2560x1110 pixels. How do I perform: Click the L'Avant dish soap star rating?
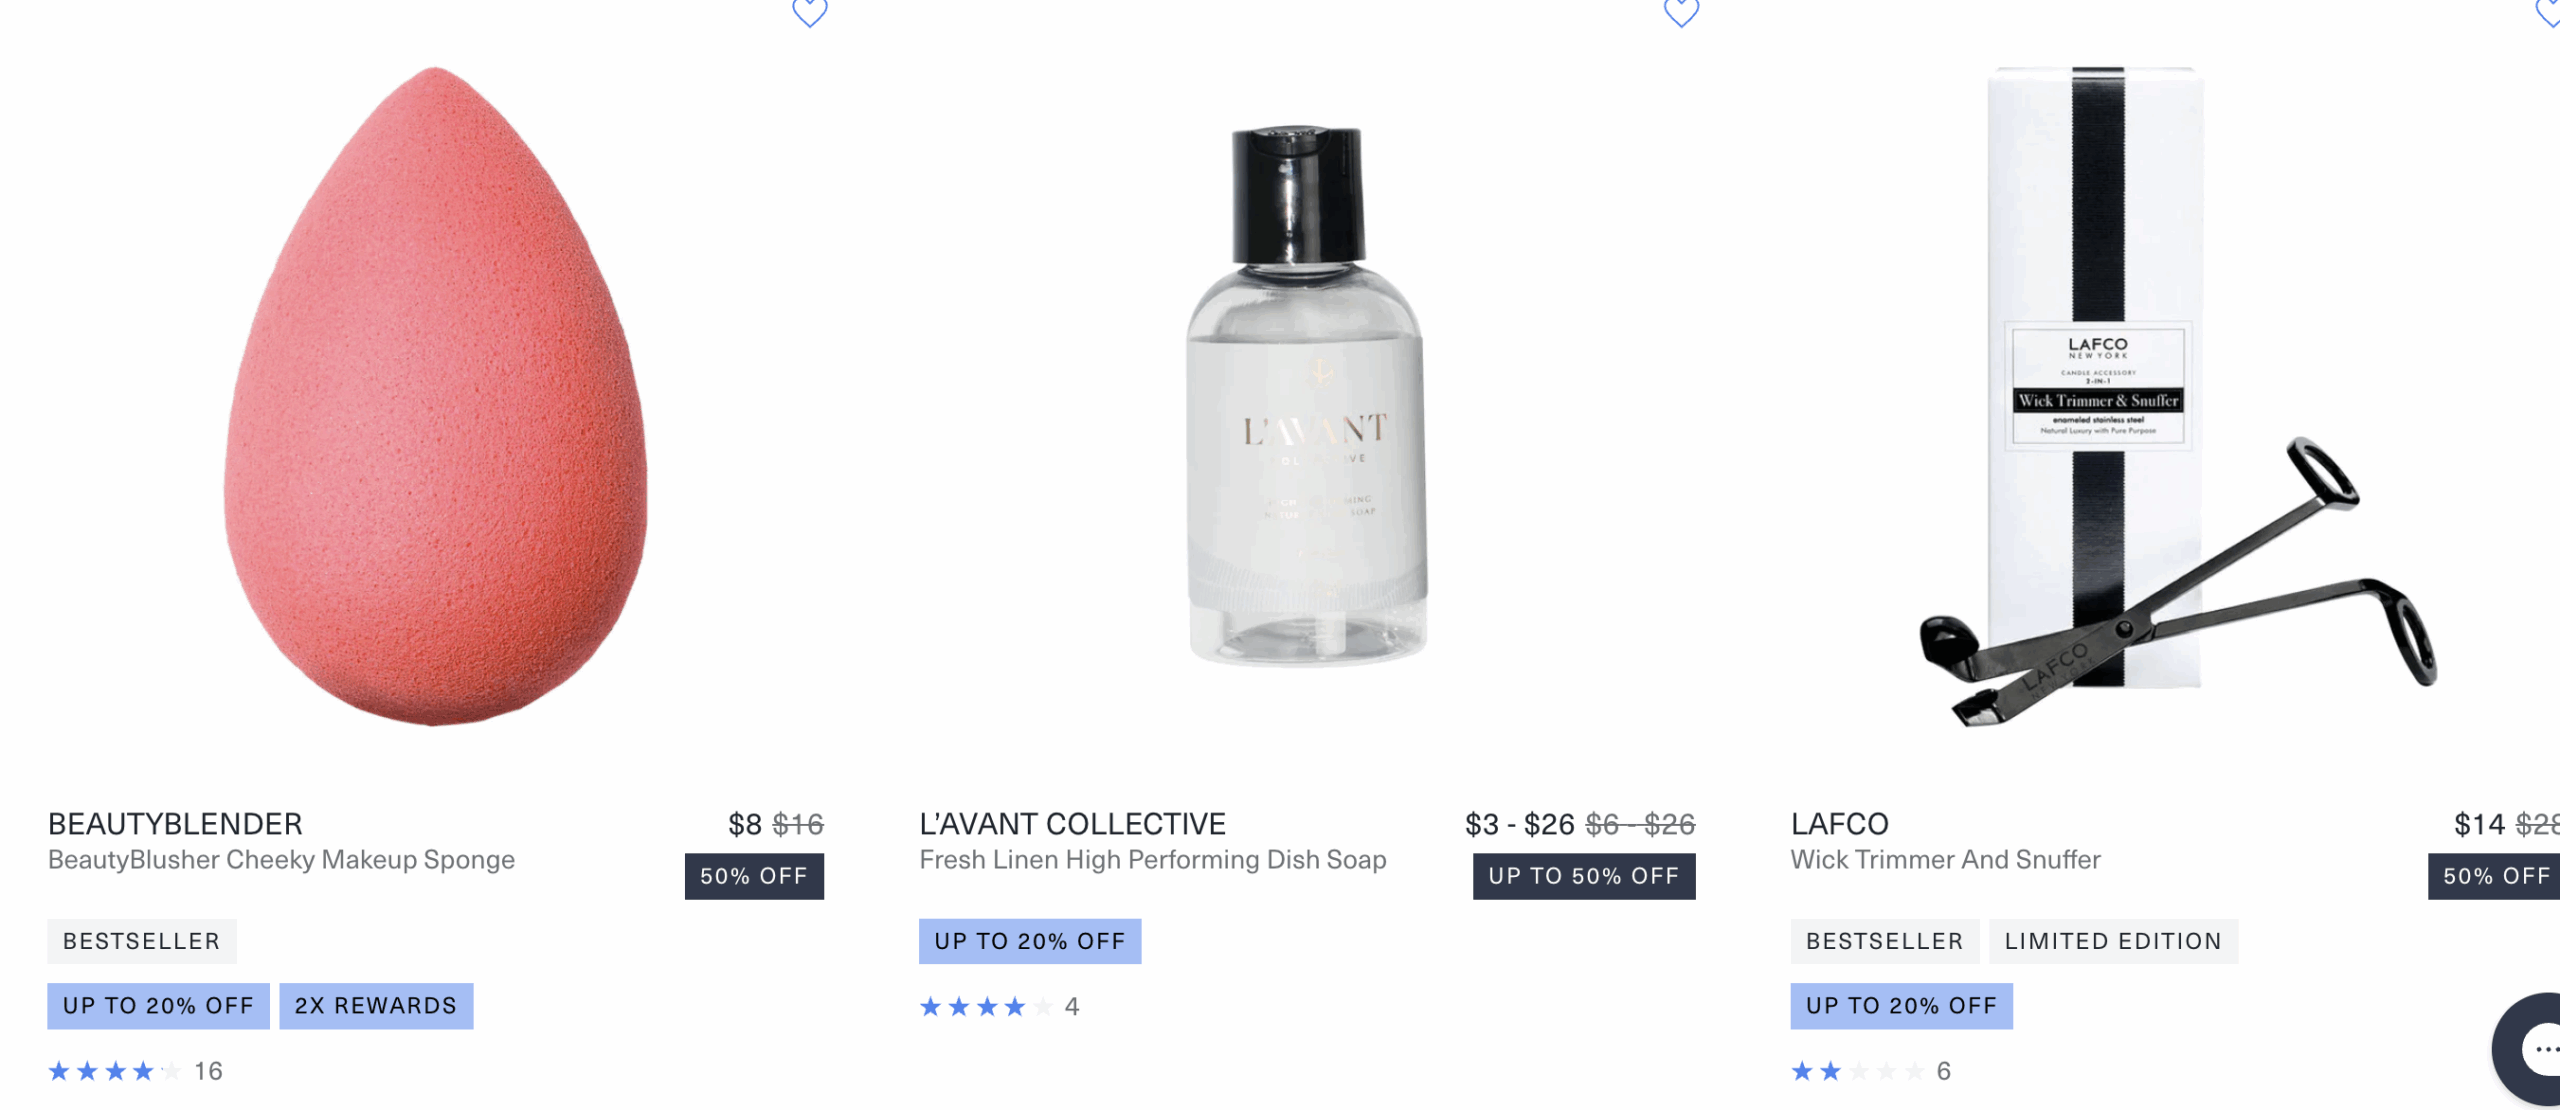[x=986, y=1007]
